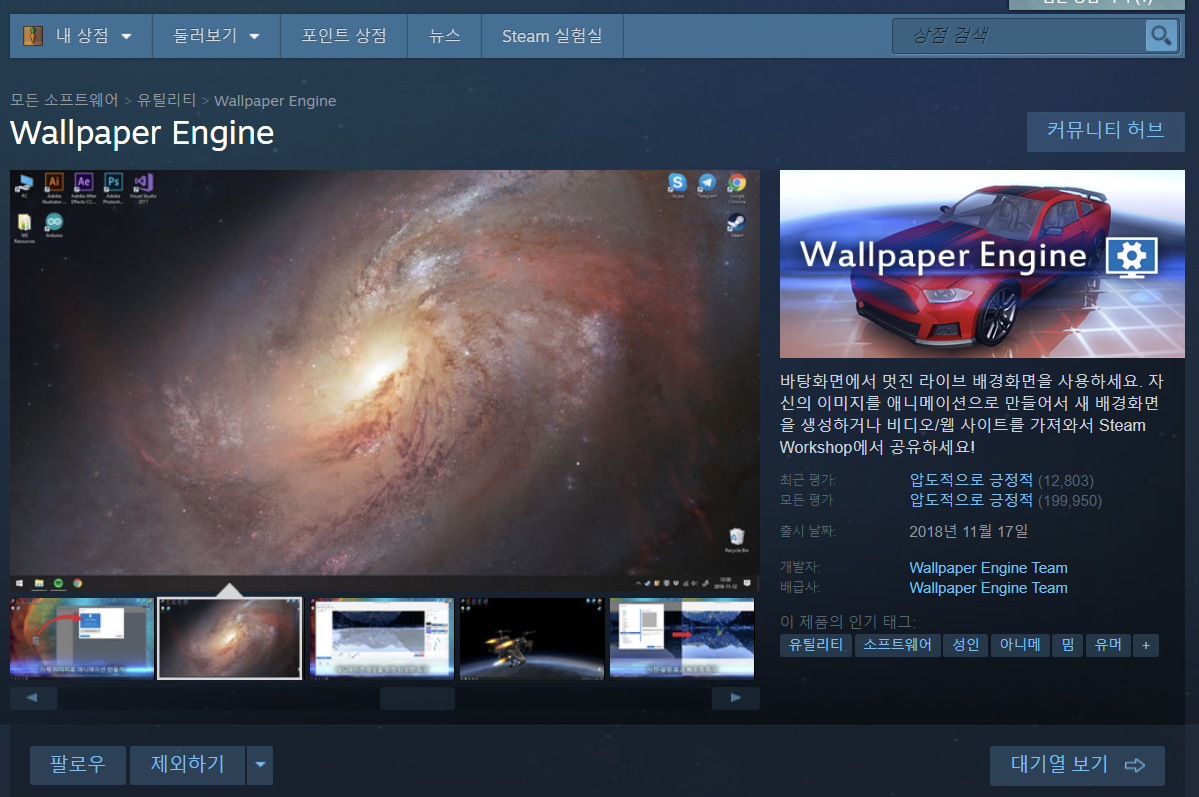
Task: Click the 아니메 tag
Action: [x=1020, y=645]
